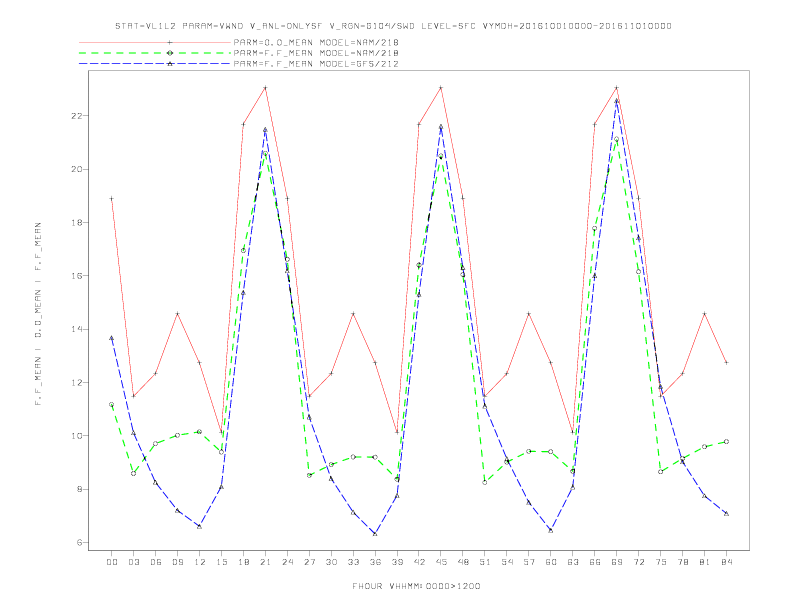Viewport: 792px width, 612px height.
Task: Click x-axis tick label 06
Action: [156, 562]
